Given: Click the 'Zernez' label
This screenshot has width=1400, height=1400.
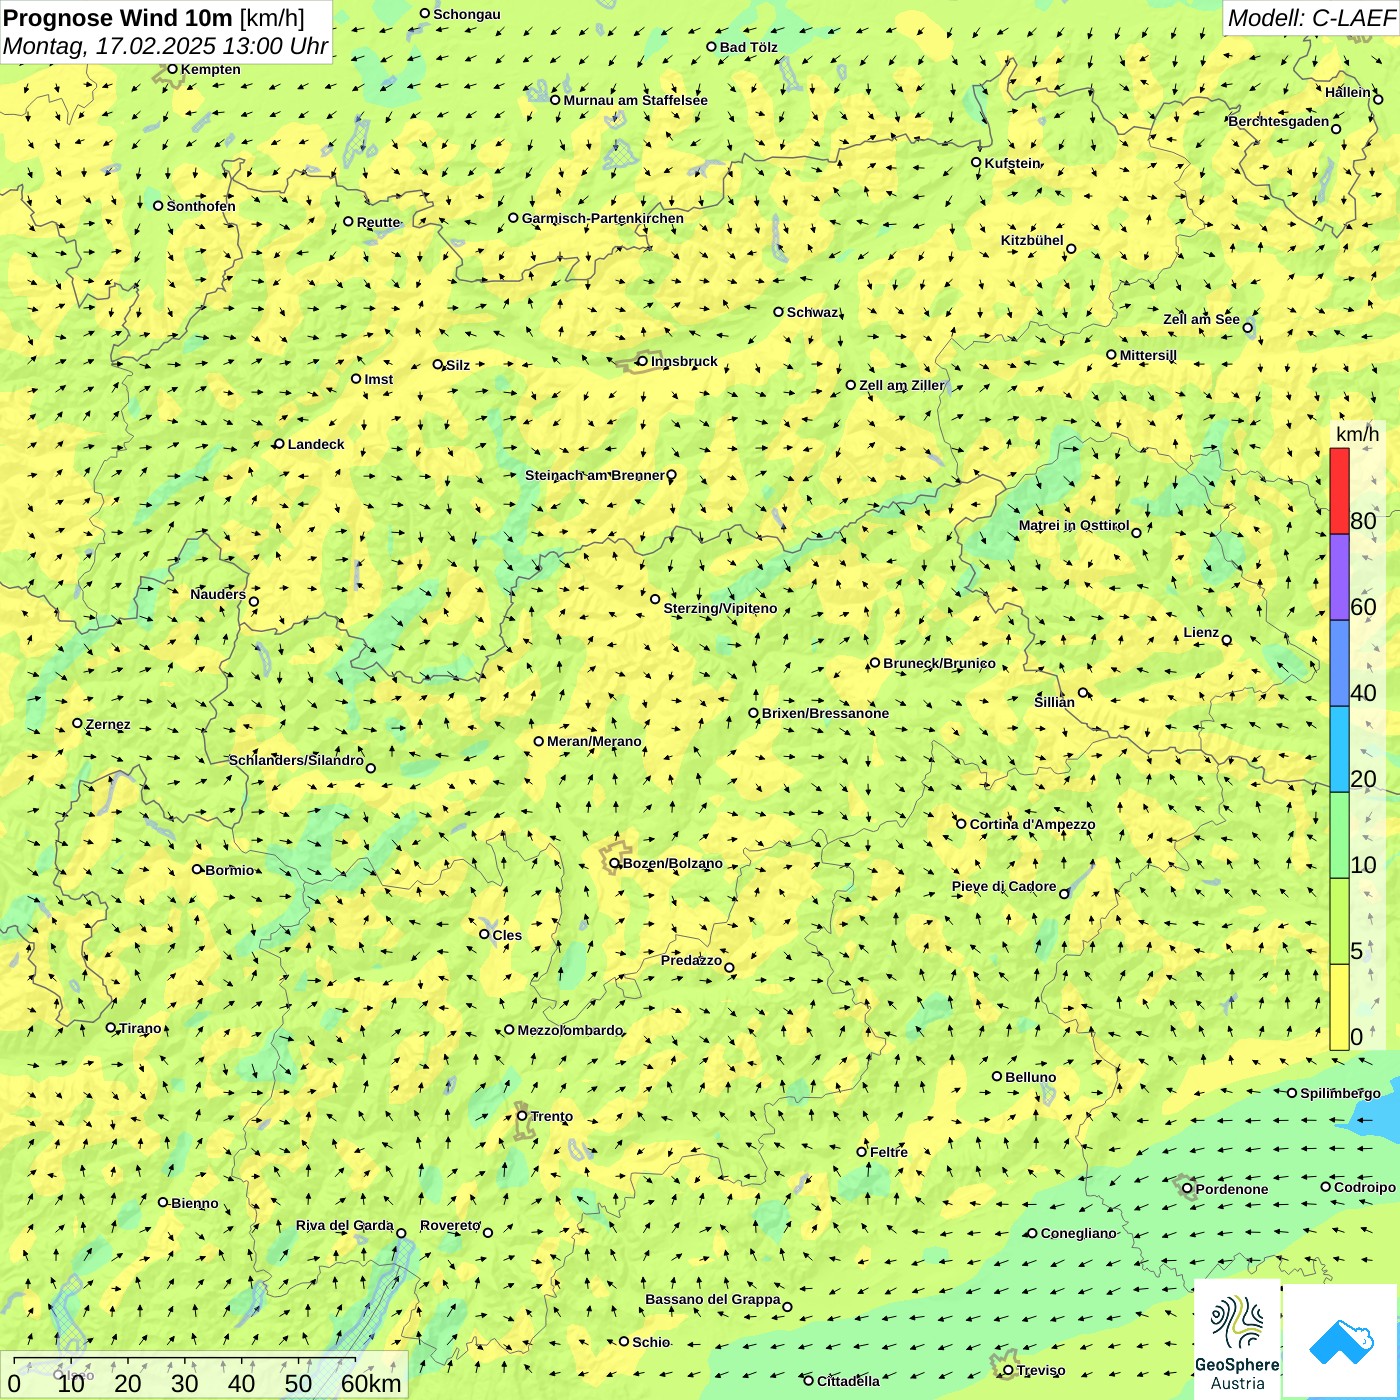Looking at the screenshot, I should click(108, 724).
